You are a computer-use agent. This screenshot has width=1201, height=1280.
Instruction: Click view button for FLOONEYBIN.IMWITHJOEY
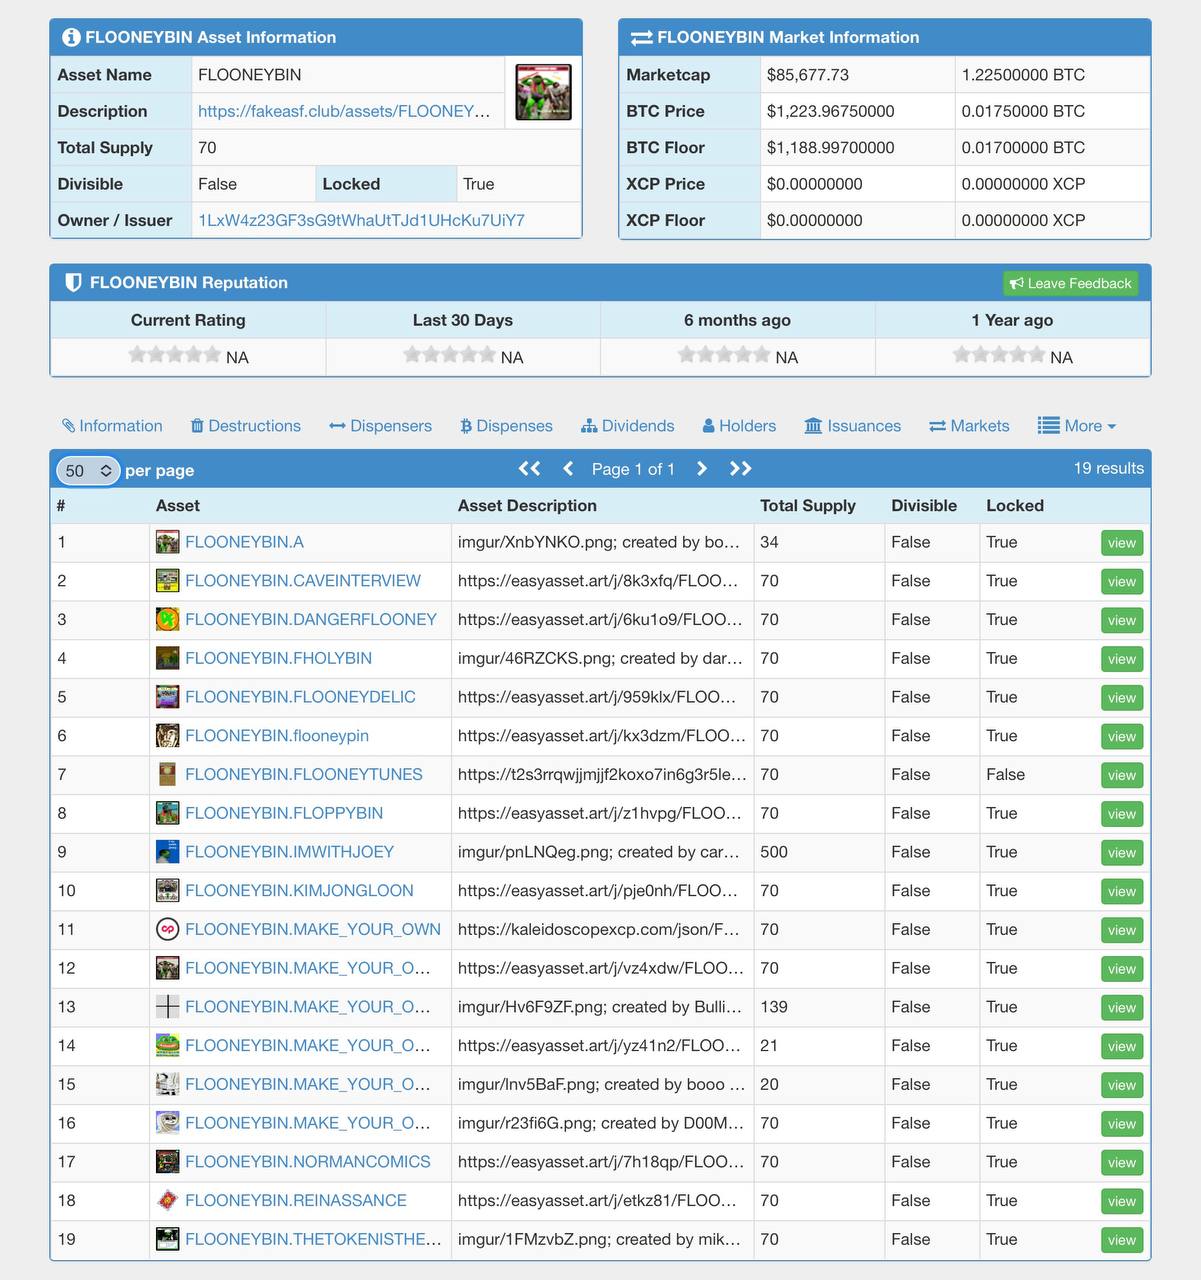click(1121, 853)
